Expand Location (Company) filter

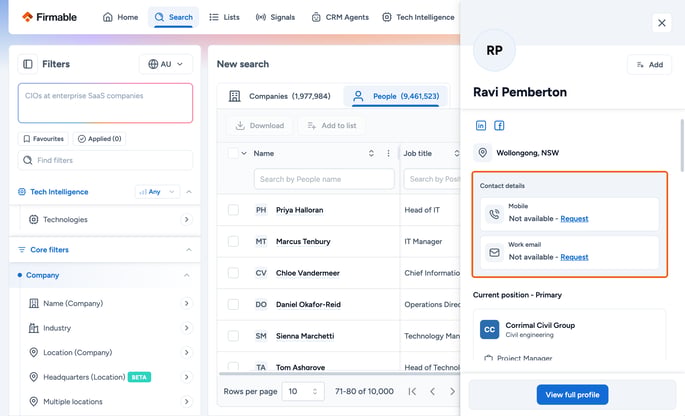pos(187,352)
